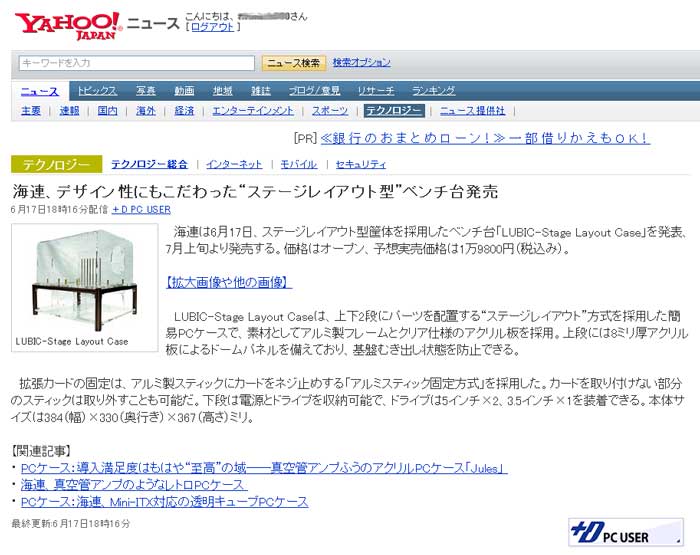The height and width of the screenshot is (555, 700).
Task: Switch to the 写真 tab
Action: pyautogui.click(x=146, y=91)
